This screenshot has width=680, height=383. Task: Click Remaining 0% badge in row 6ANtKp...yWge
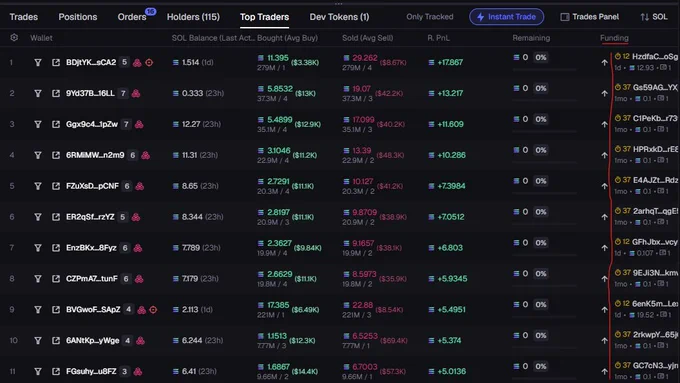541,335
